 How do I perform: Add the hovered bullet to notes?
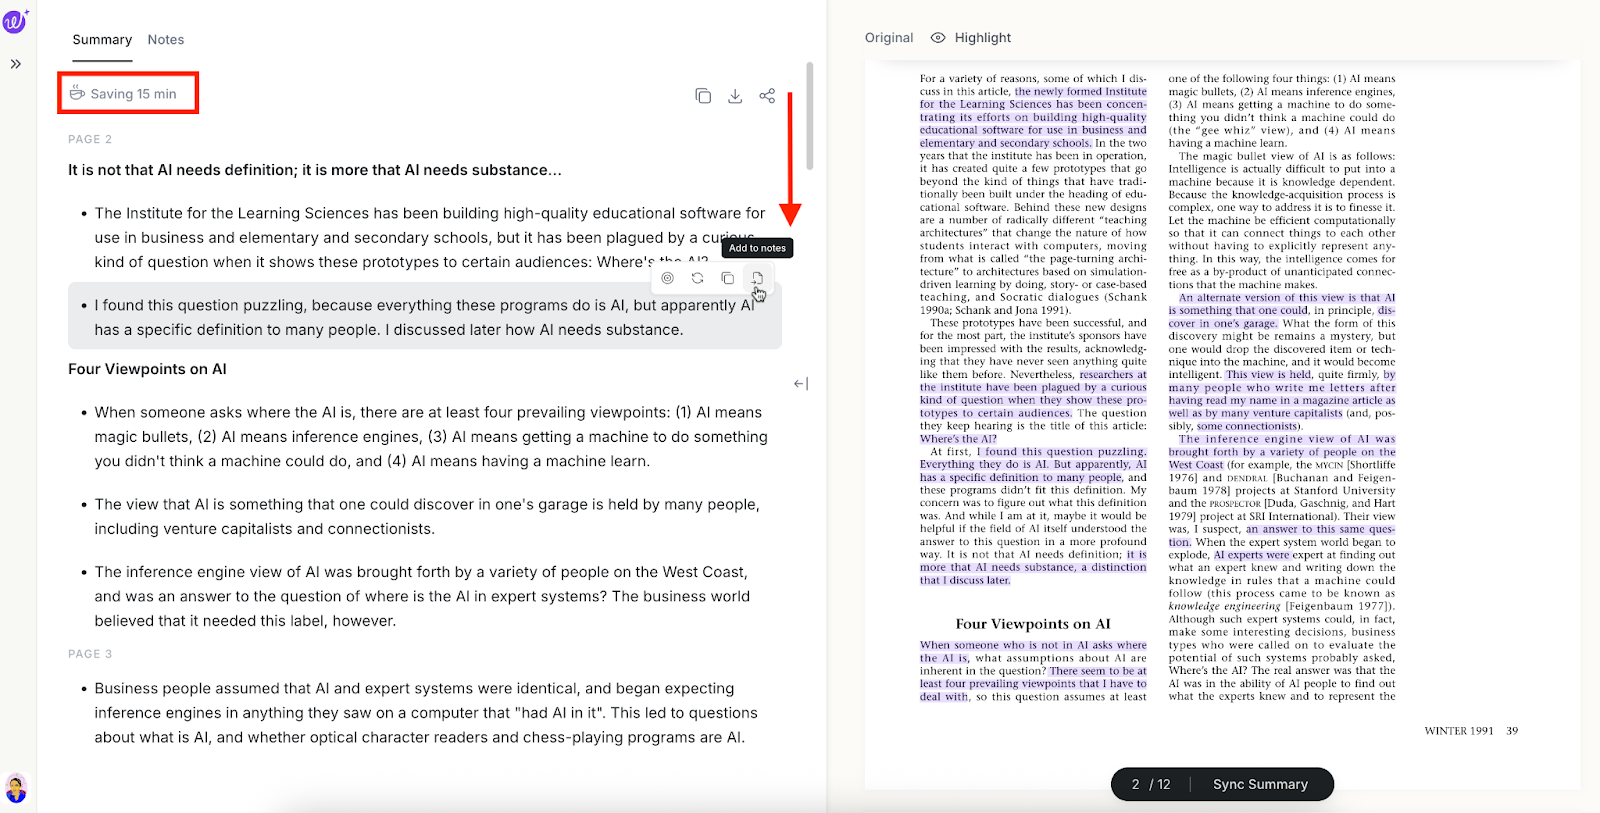757,278
